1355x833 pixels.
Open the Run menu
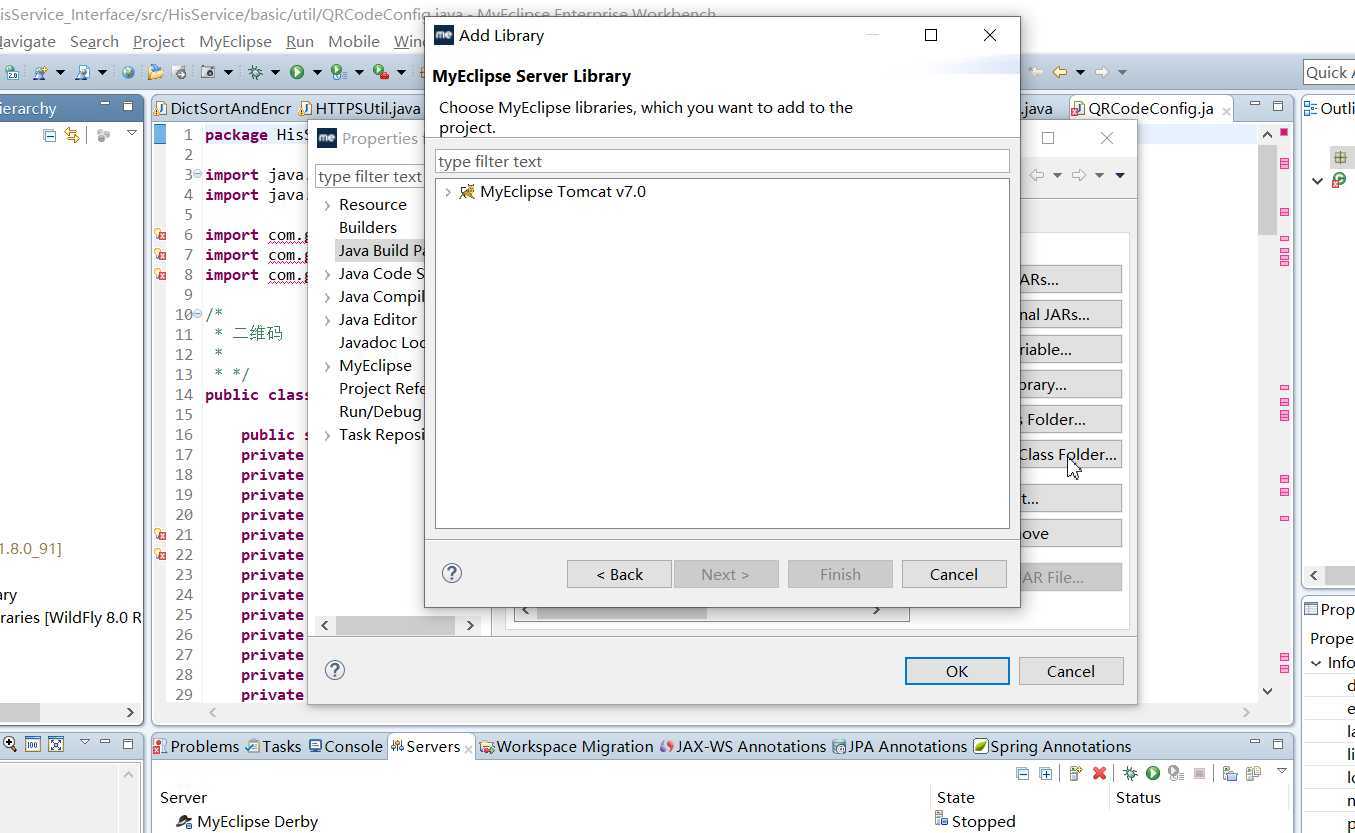300,41
